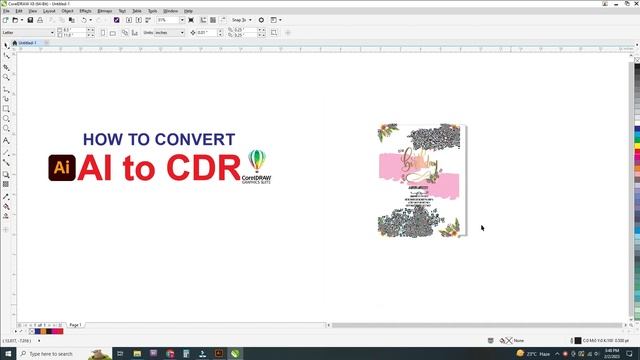Apply page layout to all pages
Screen dimensions: 640x360
point(125,33)
